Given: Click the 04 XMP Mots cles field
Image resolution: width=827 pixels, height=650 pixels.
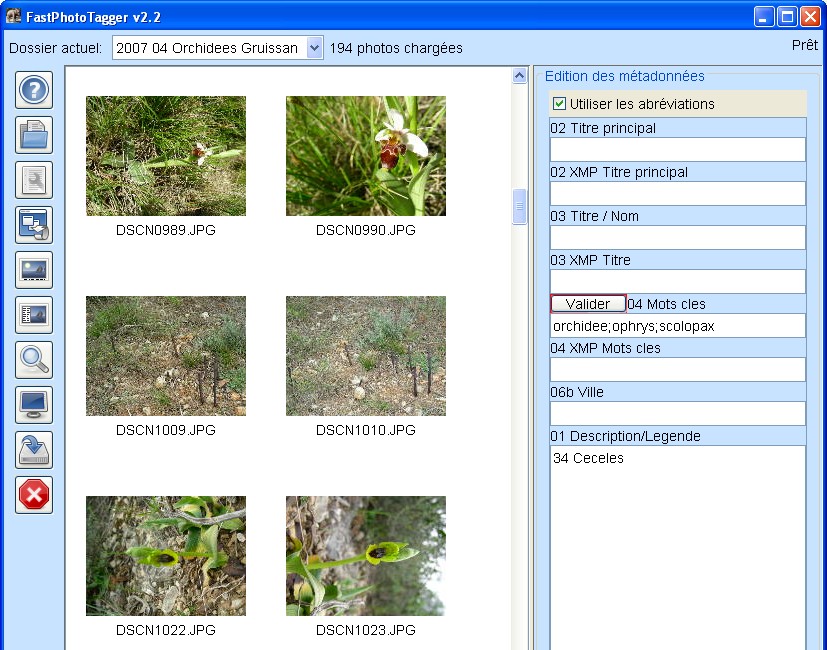Looking at the screenshot, I should (x=678, y=369).
